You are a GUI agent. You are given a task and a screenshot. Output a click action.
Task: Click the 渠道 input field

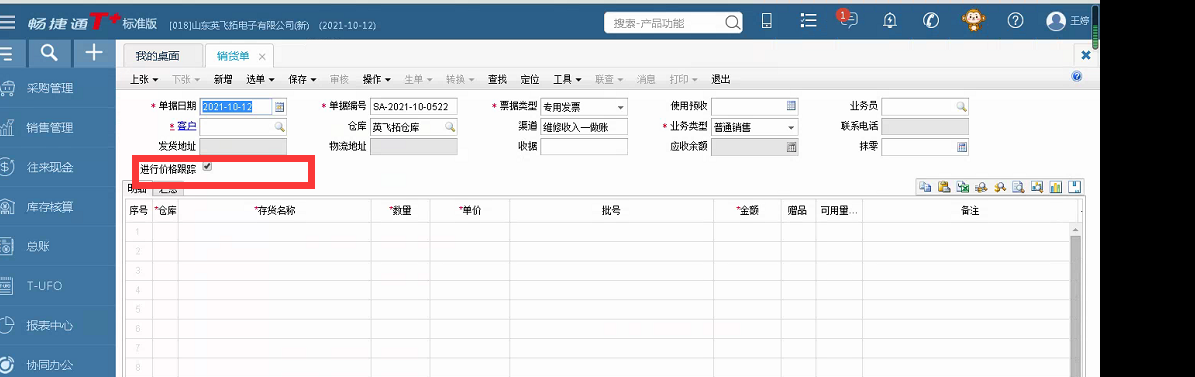(584, 127)
